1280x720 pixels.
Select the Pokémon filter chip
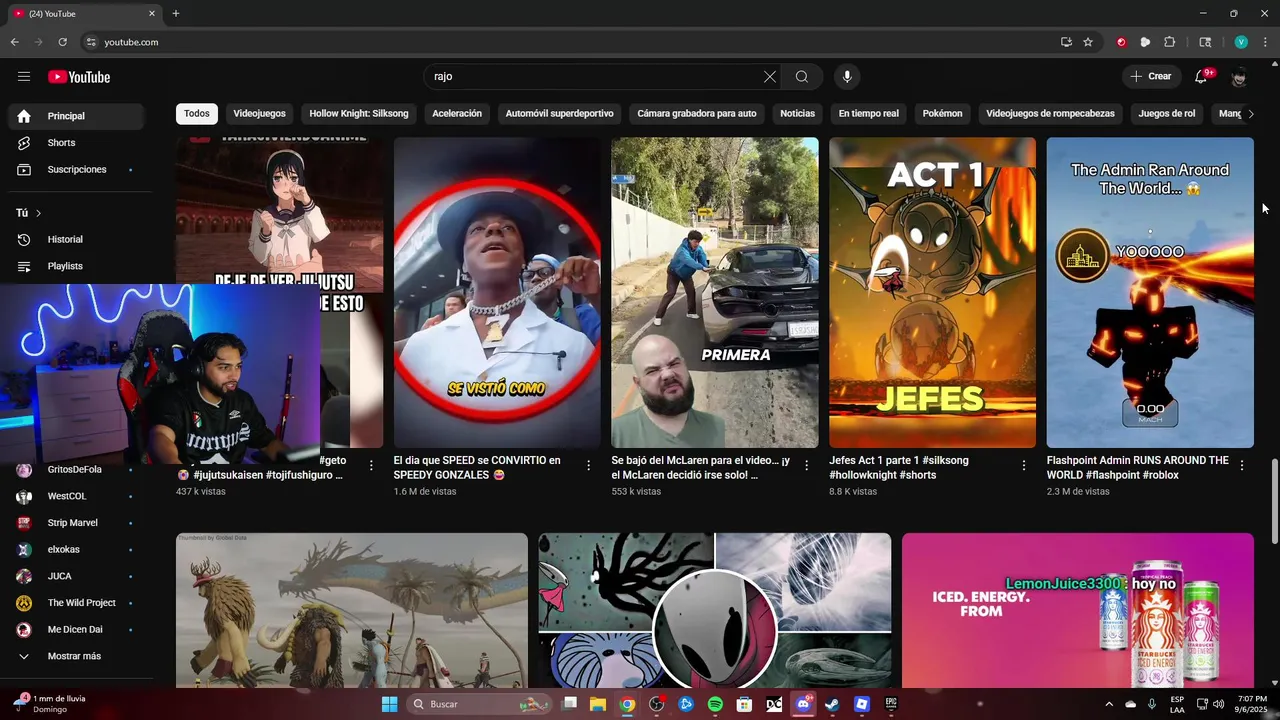tap(942, 114)
